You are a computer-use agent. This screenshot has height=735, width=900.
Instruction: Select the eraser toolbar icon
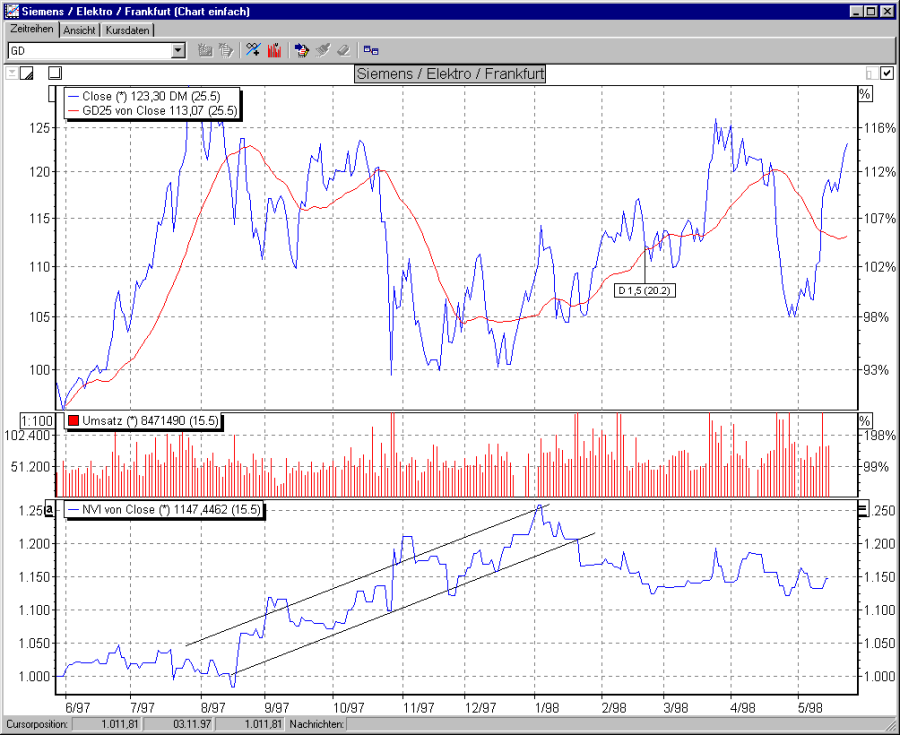click(344, 49)
